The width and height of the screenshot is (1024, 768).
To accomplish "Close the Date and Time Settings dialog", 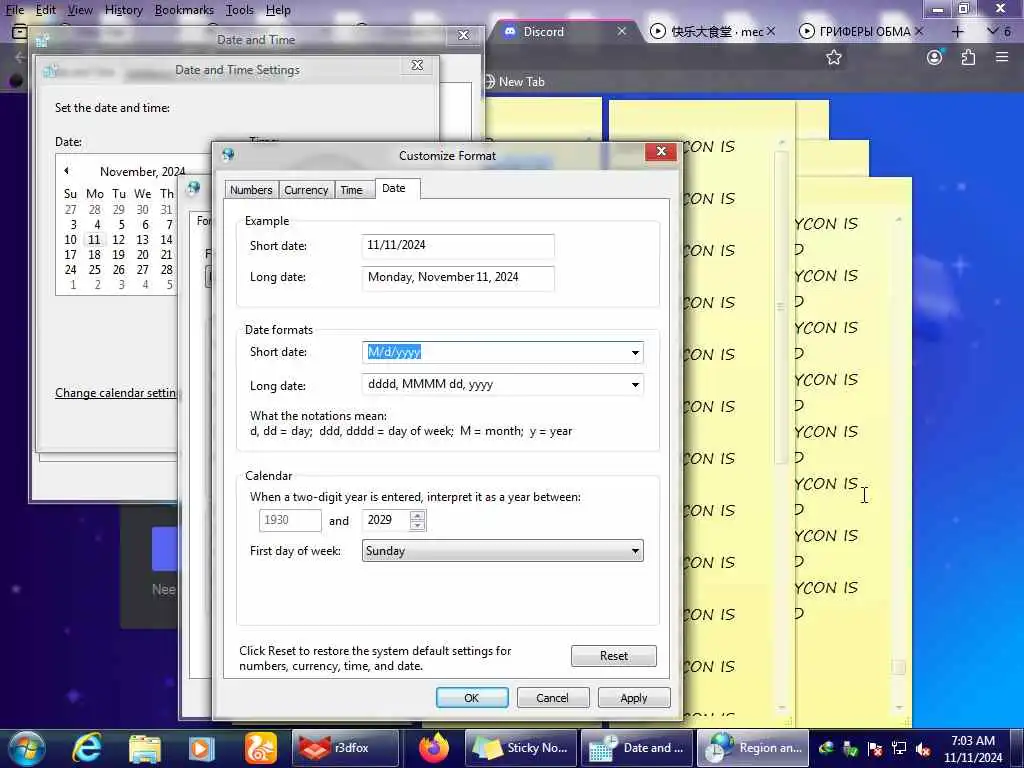I will [x=417, y=65].
